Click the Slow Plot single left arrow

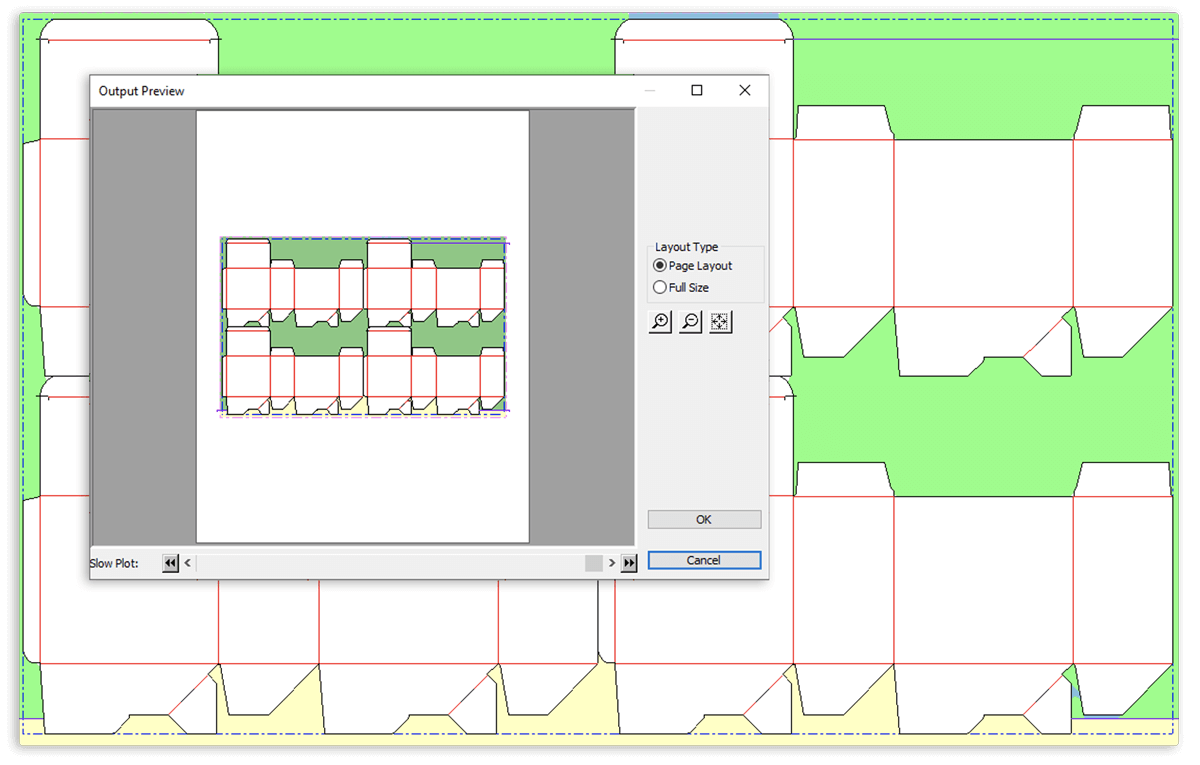coord(188,564)
